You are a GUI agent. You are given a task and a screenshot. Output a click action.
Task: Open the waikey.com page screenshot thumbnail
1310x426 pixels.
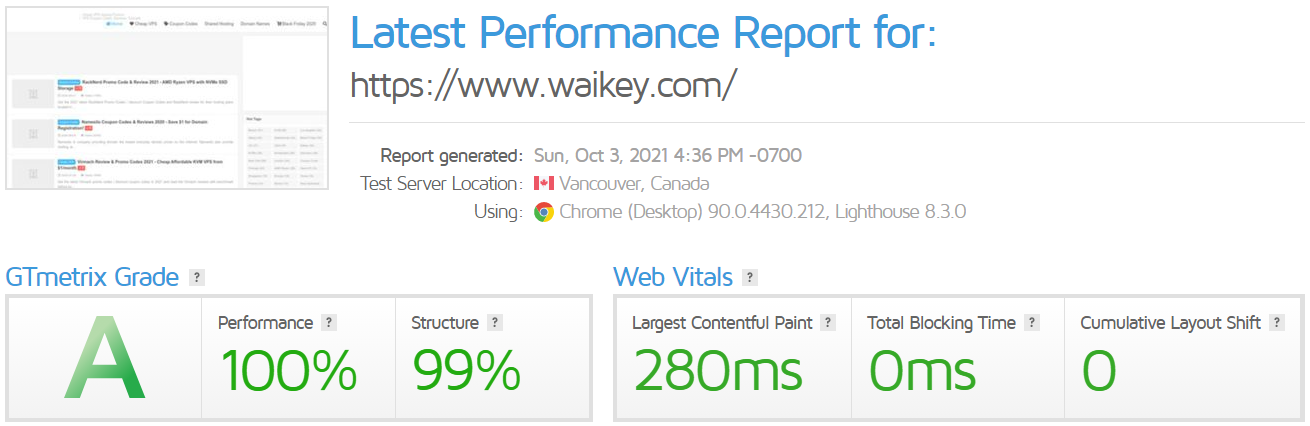coord(168,98)
